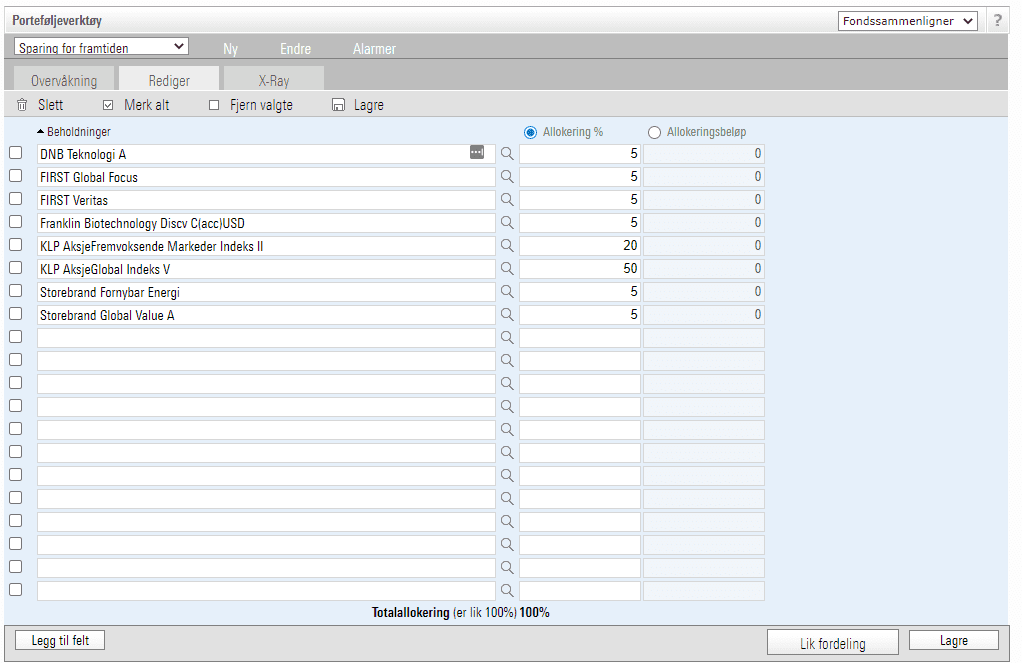Image resolution: width=1022 pixels, height=663 pixels.
Task: Tick the Storebrand Fornybar Energi checkbox
Action: point(16,291)
